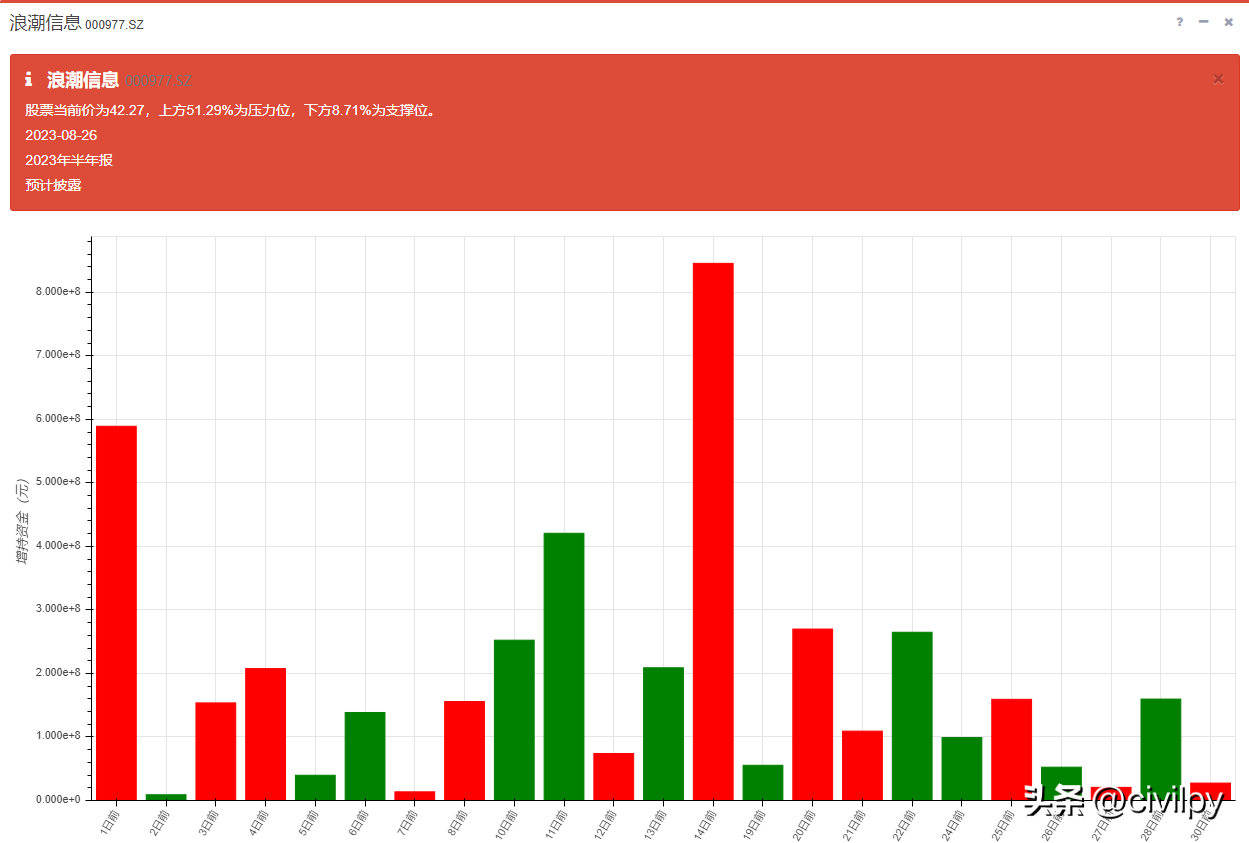Select the red bar above 8日前

point(465,750)
